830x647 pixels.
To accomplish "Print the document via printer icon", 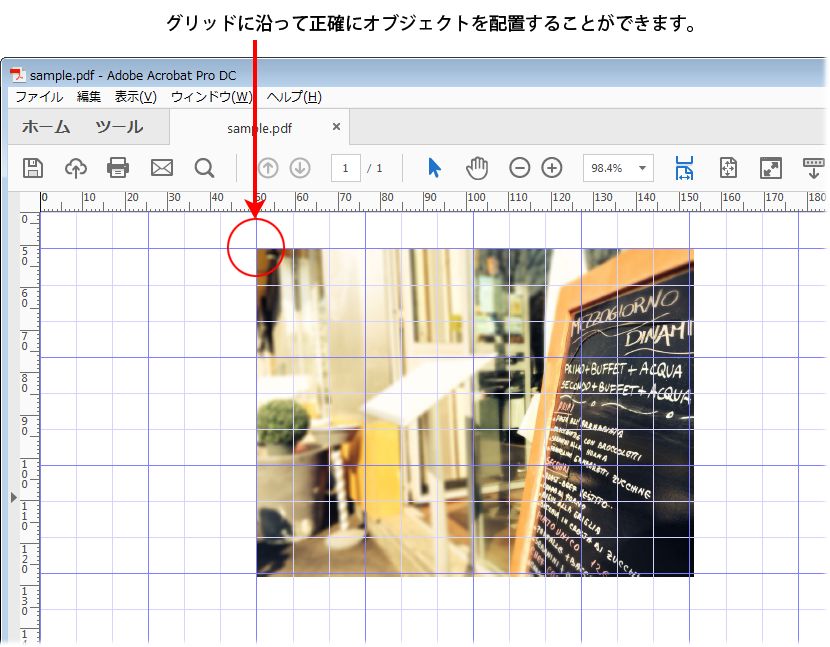I will tap(118, 168).
